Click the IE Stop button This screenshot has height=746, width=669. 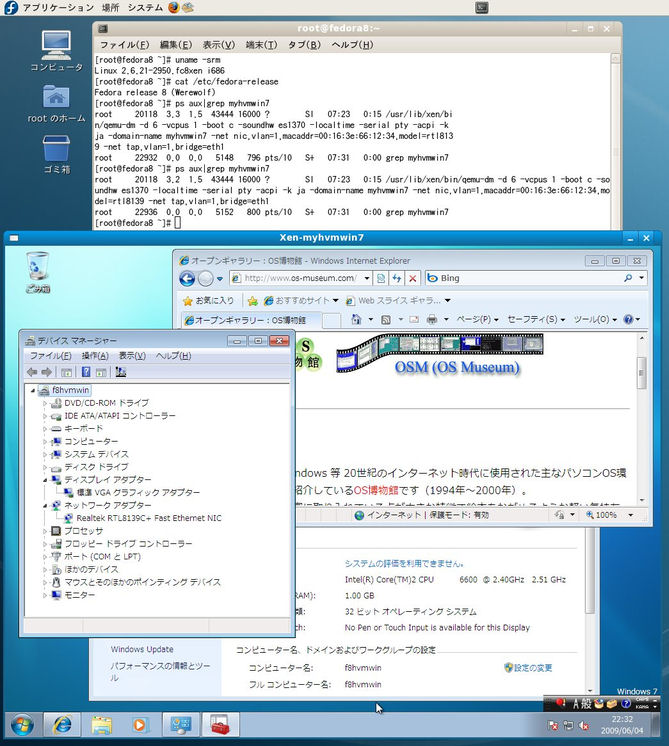413,278
